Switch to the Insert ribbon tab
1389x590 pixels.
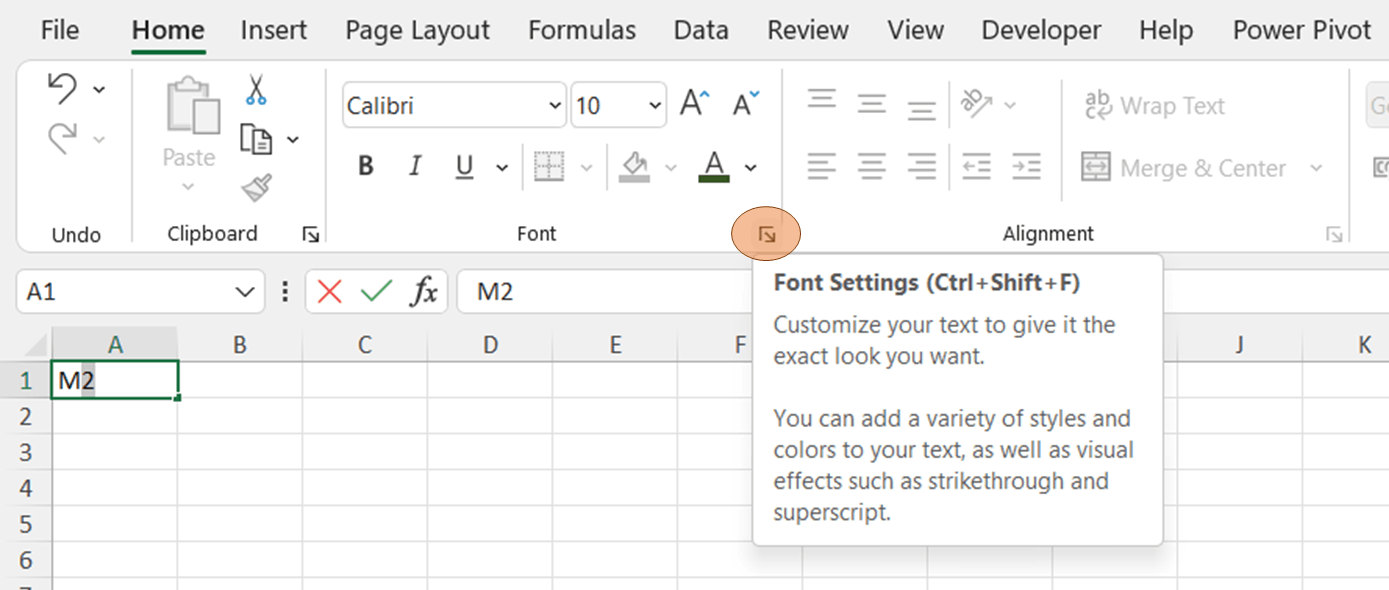(x=273, y=31)
